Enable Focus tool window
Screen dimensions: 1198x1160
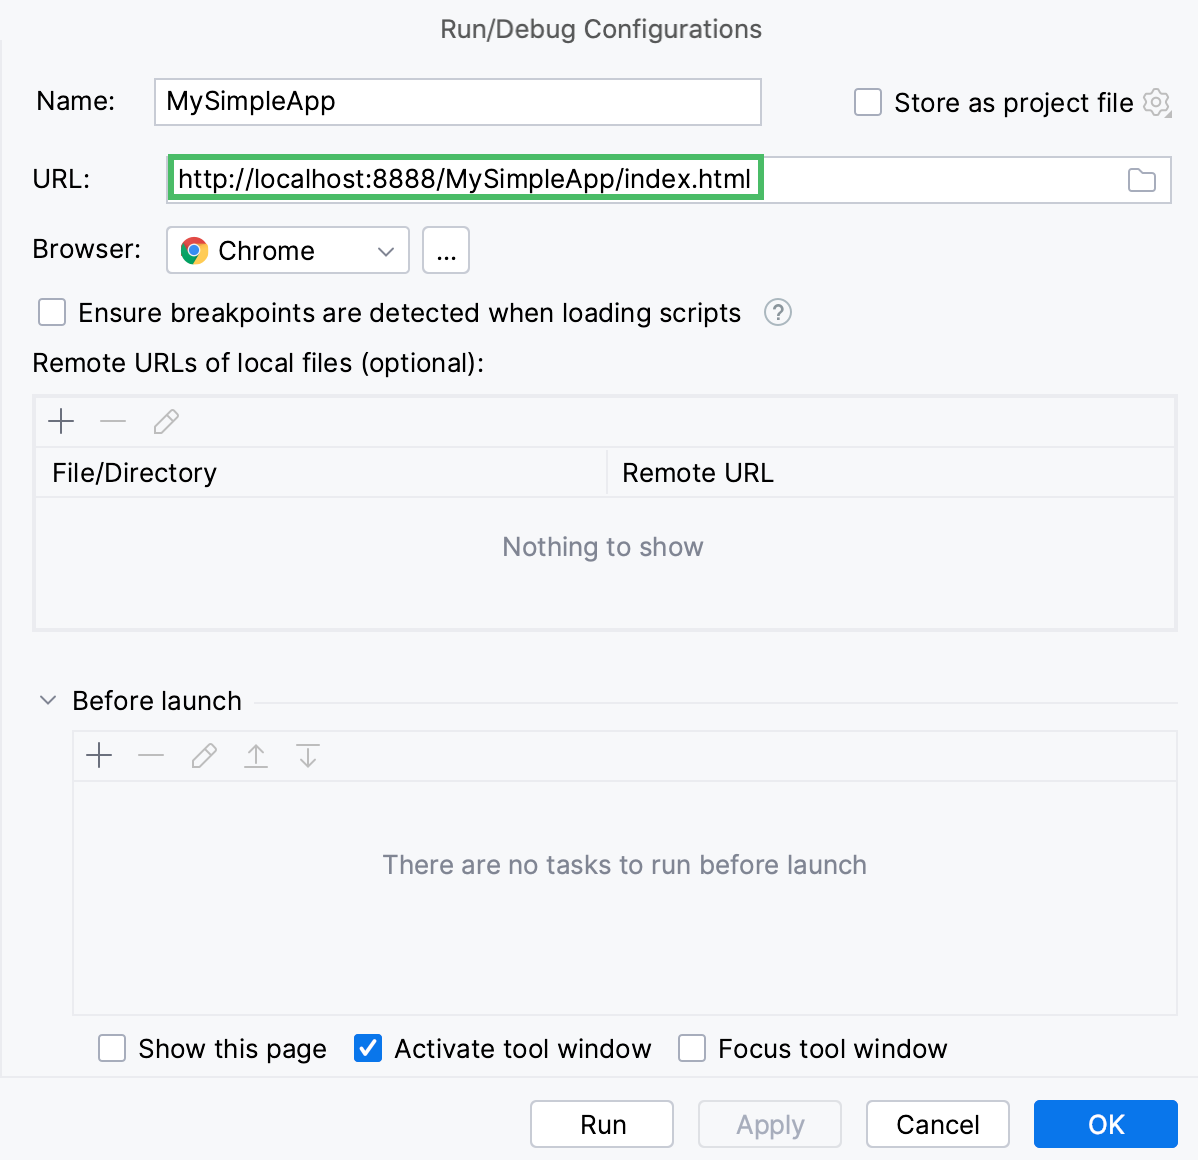692,1048
